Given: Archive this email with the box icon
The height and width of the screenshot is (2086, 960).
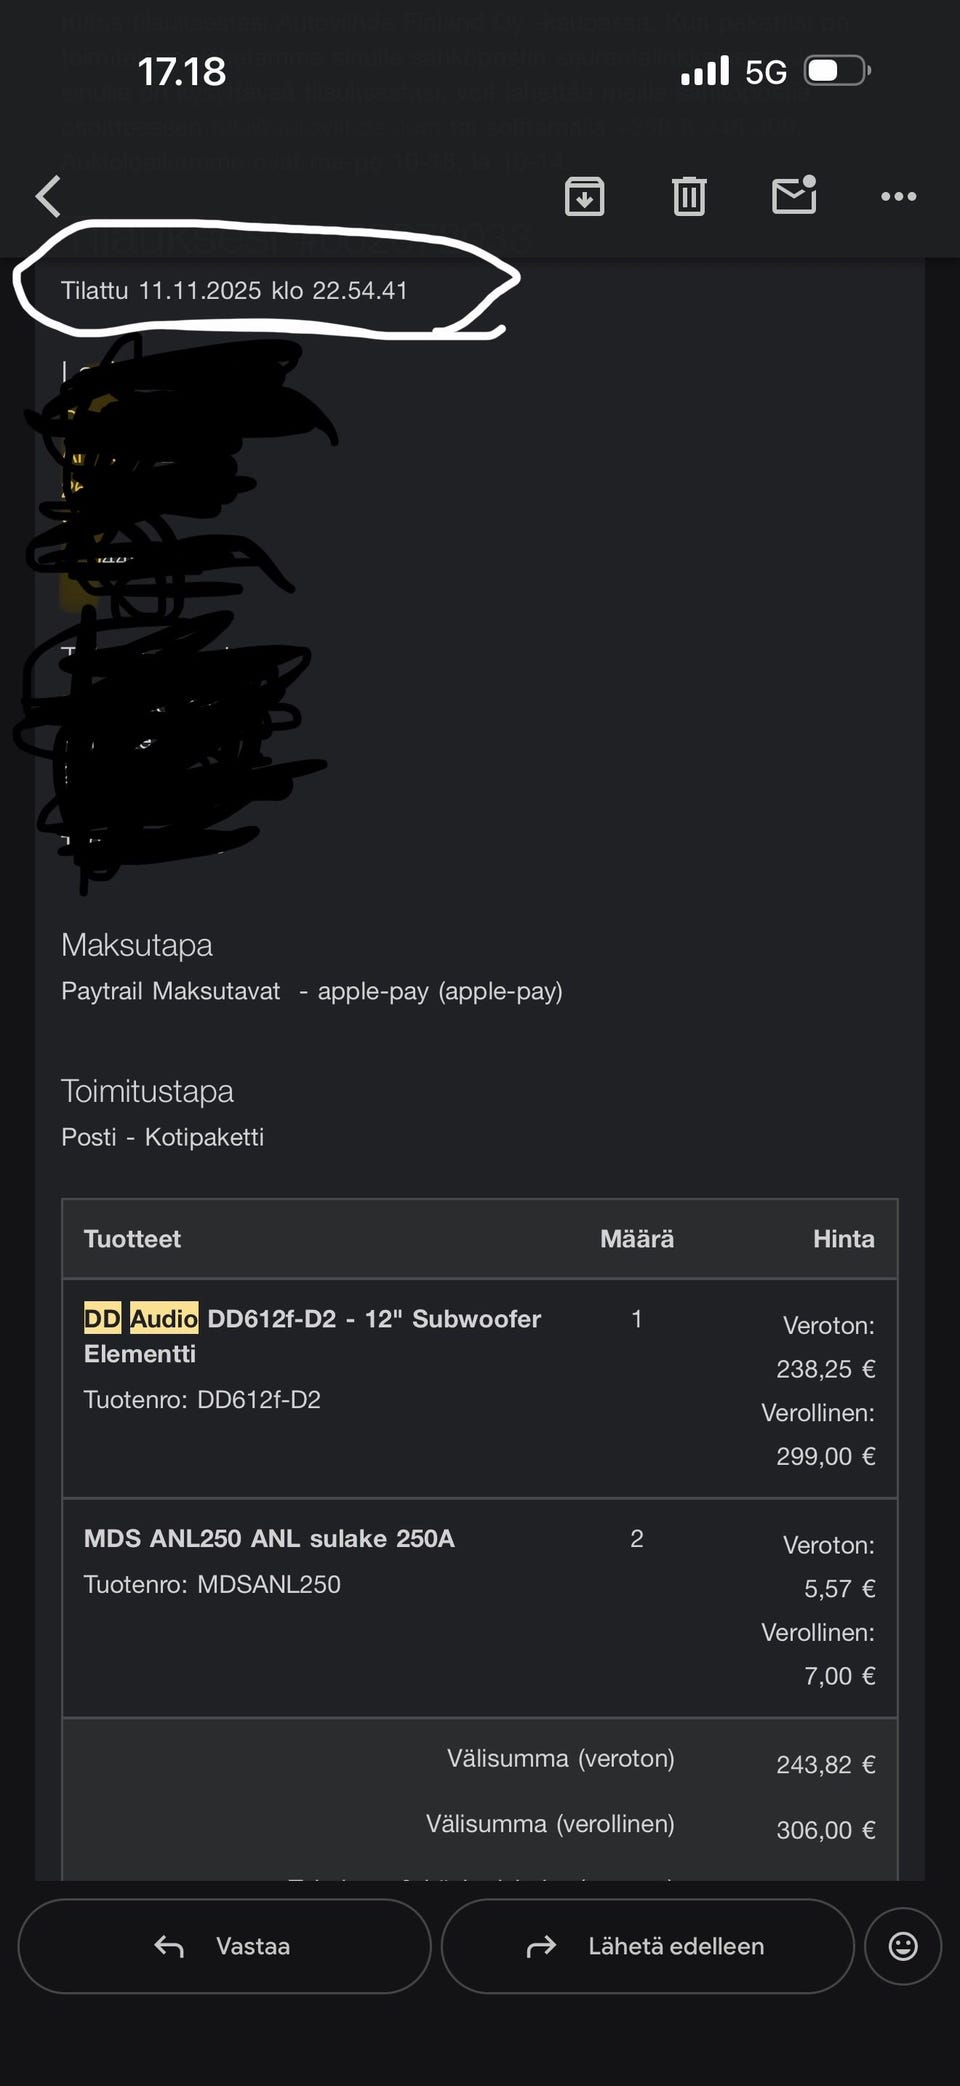Looking at the screenshot, I should tap(584, 196).
